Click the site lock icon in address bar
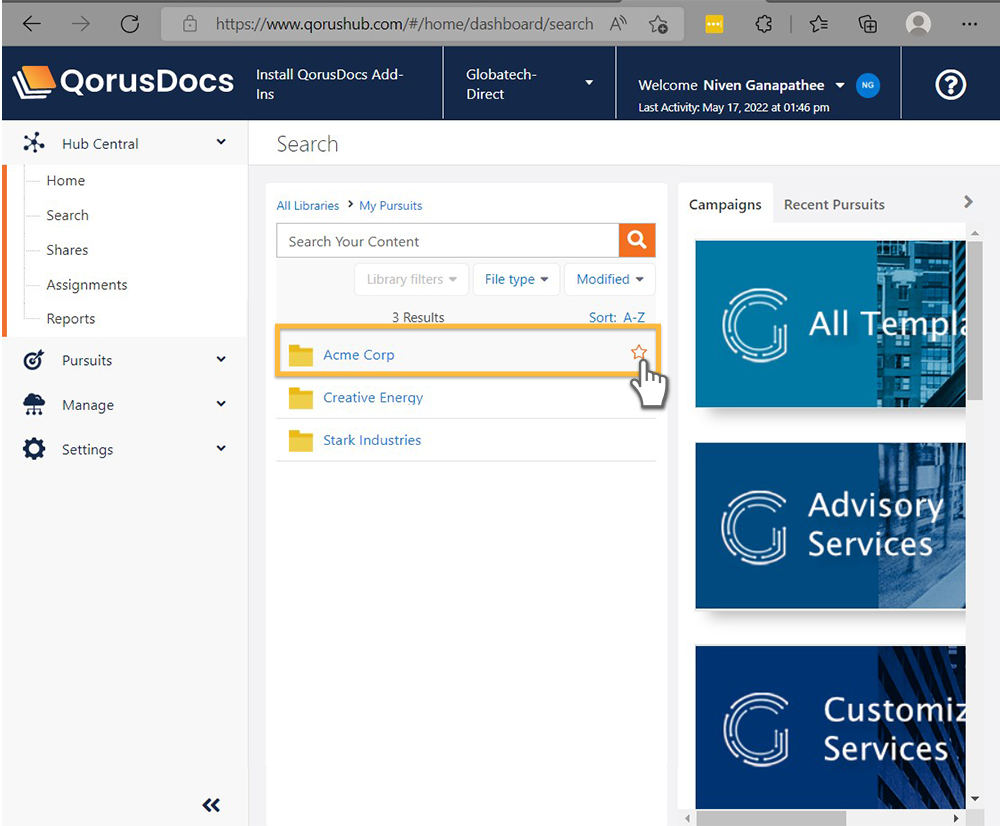1000x826 pixels. [x=189, y=24]
